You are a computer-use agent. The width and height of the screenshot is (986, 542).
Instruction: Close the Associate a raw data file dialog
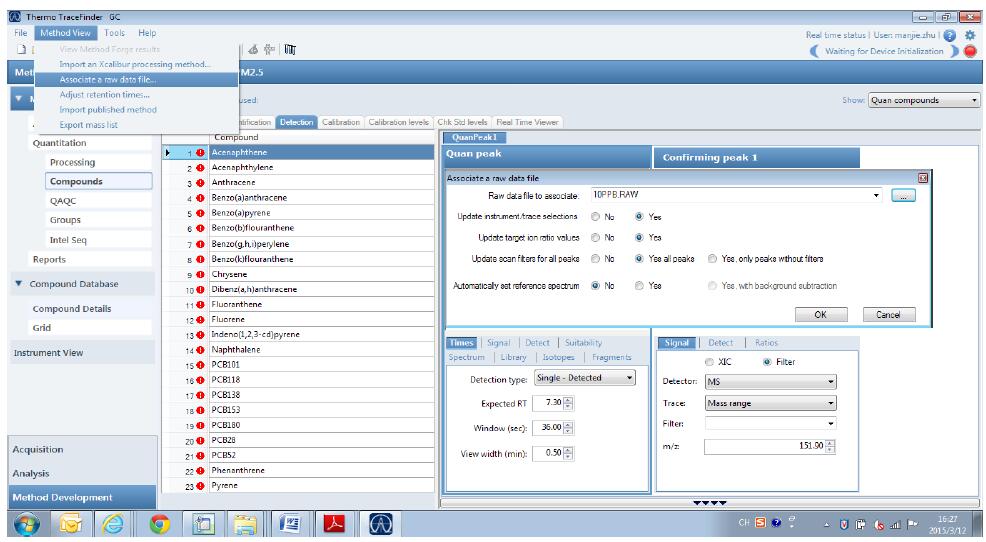923,177
